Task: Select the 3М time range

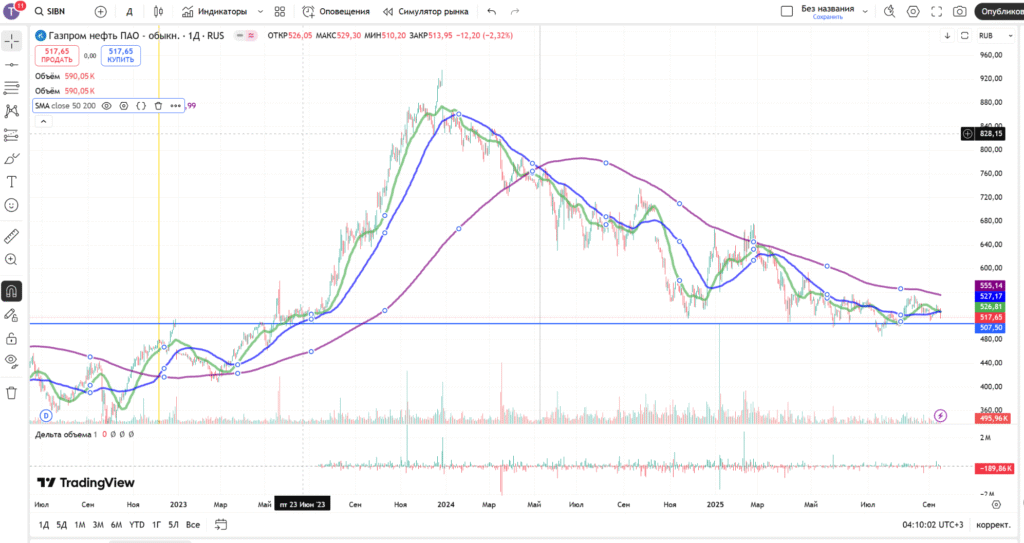Action: [x=98, y=525]
